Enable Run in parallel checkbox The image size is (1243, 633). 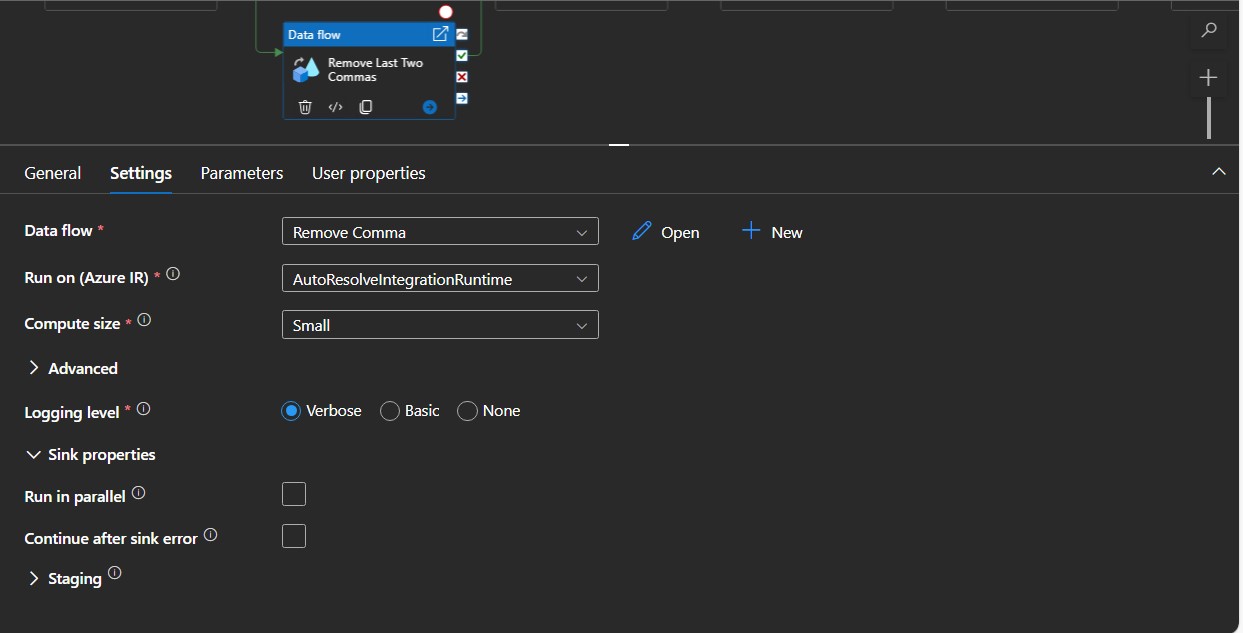[294, 494]
